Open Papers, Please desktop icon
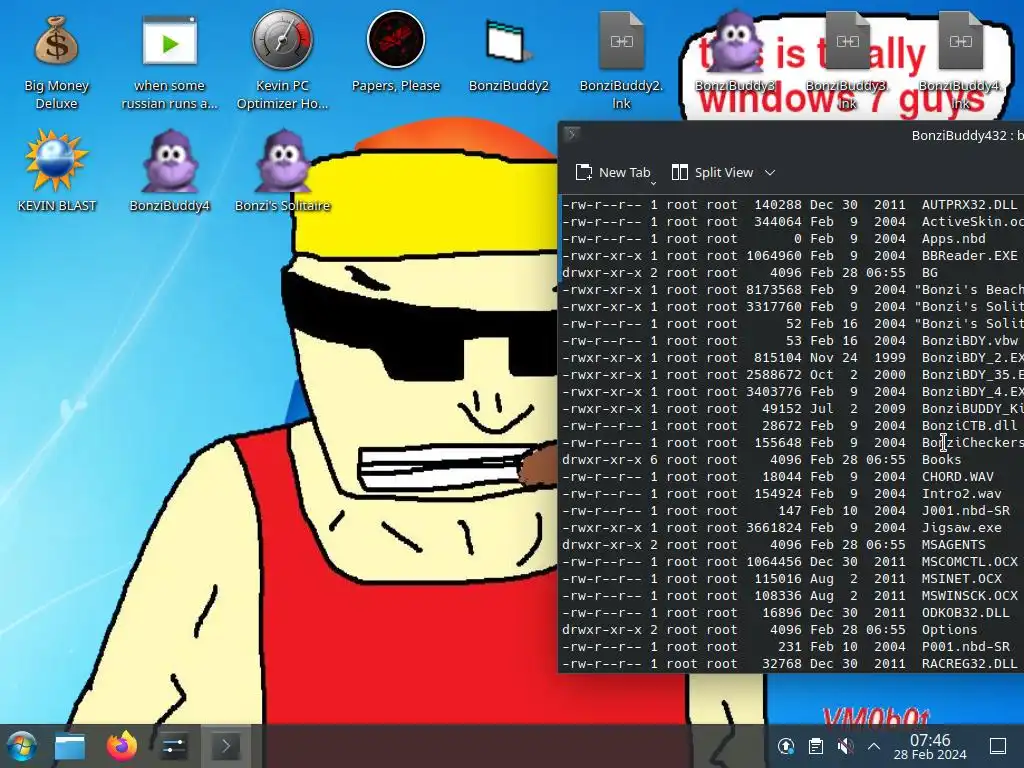The image size is (1024, 768). (x=396, y=52)
